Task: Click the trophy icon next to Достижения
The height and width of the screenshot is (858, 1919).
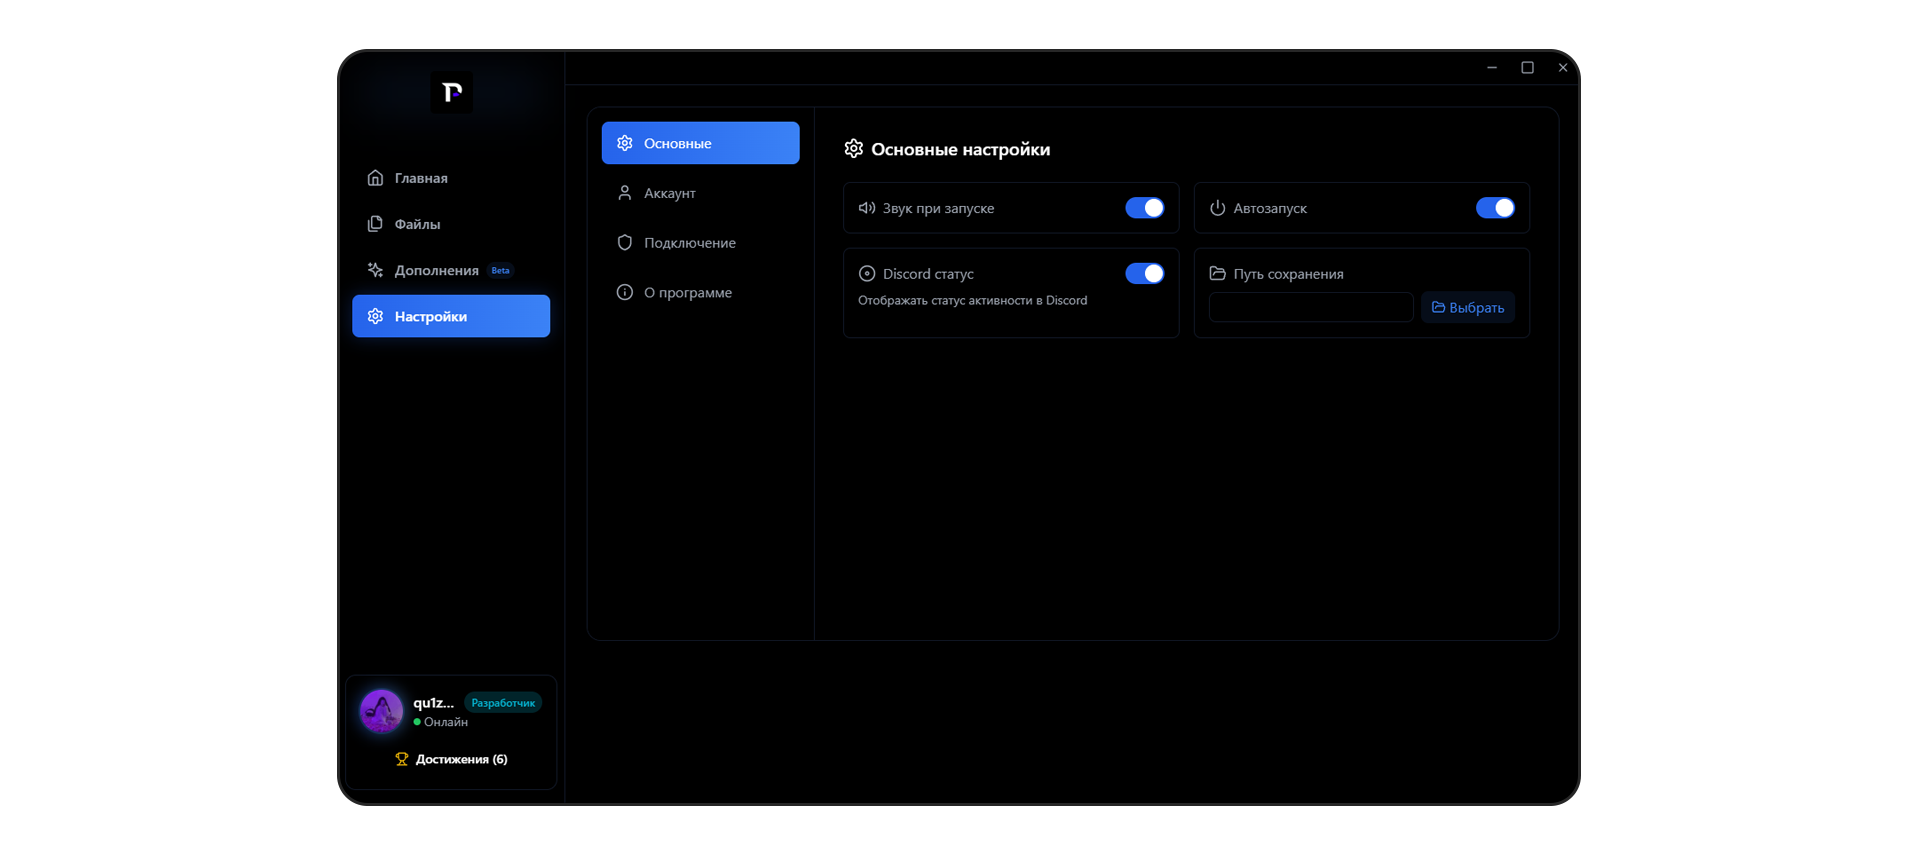Action: click(402, 759)
